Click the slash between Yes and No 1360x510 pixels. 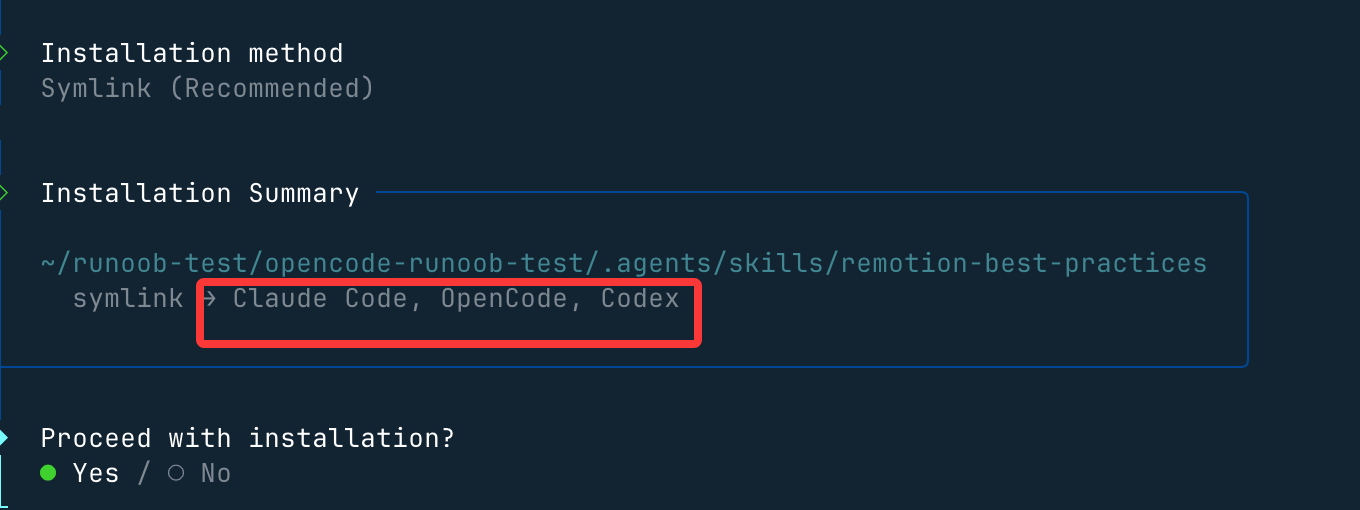click(144, 474)
